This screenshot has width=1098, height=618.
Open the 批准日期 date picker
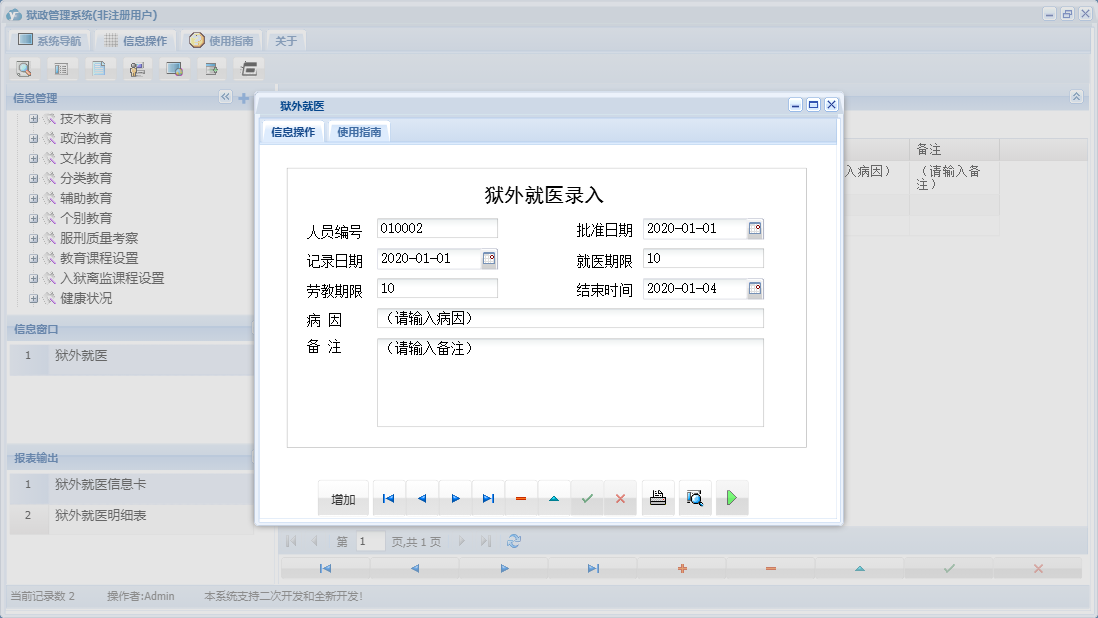point(757,228)
